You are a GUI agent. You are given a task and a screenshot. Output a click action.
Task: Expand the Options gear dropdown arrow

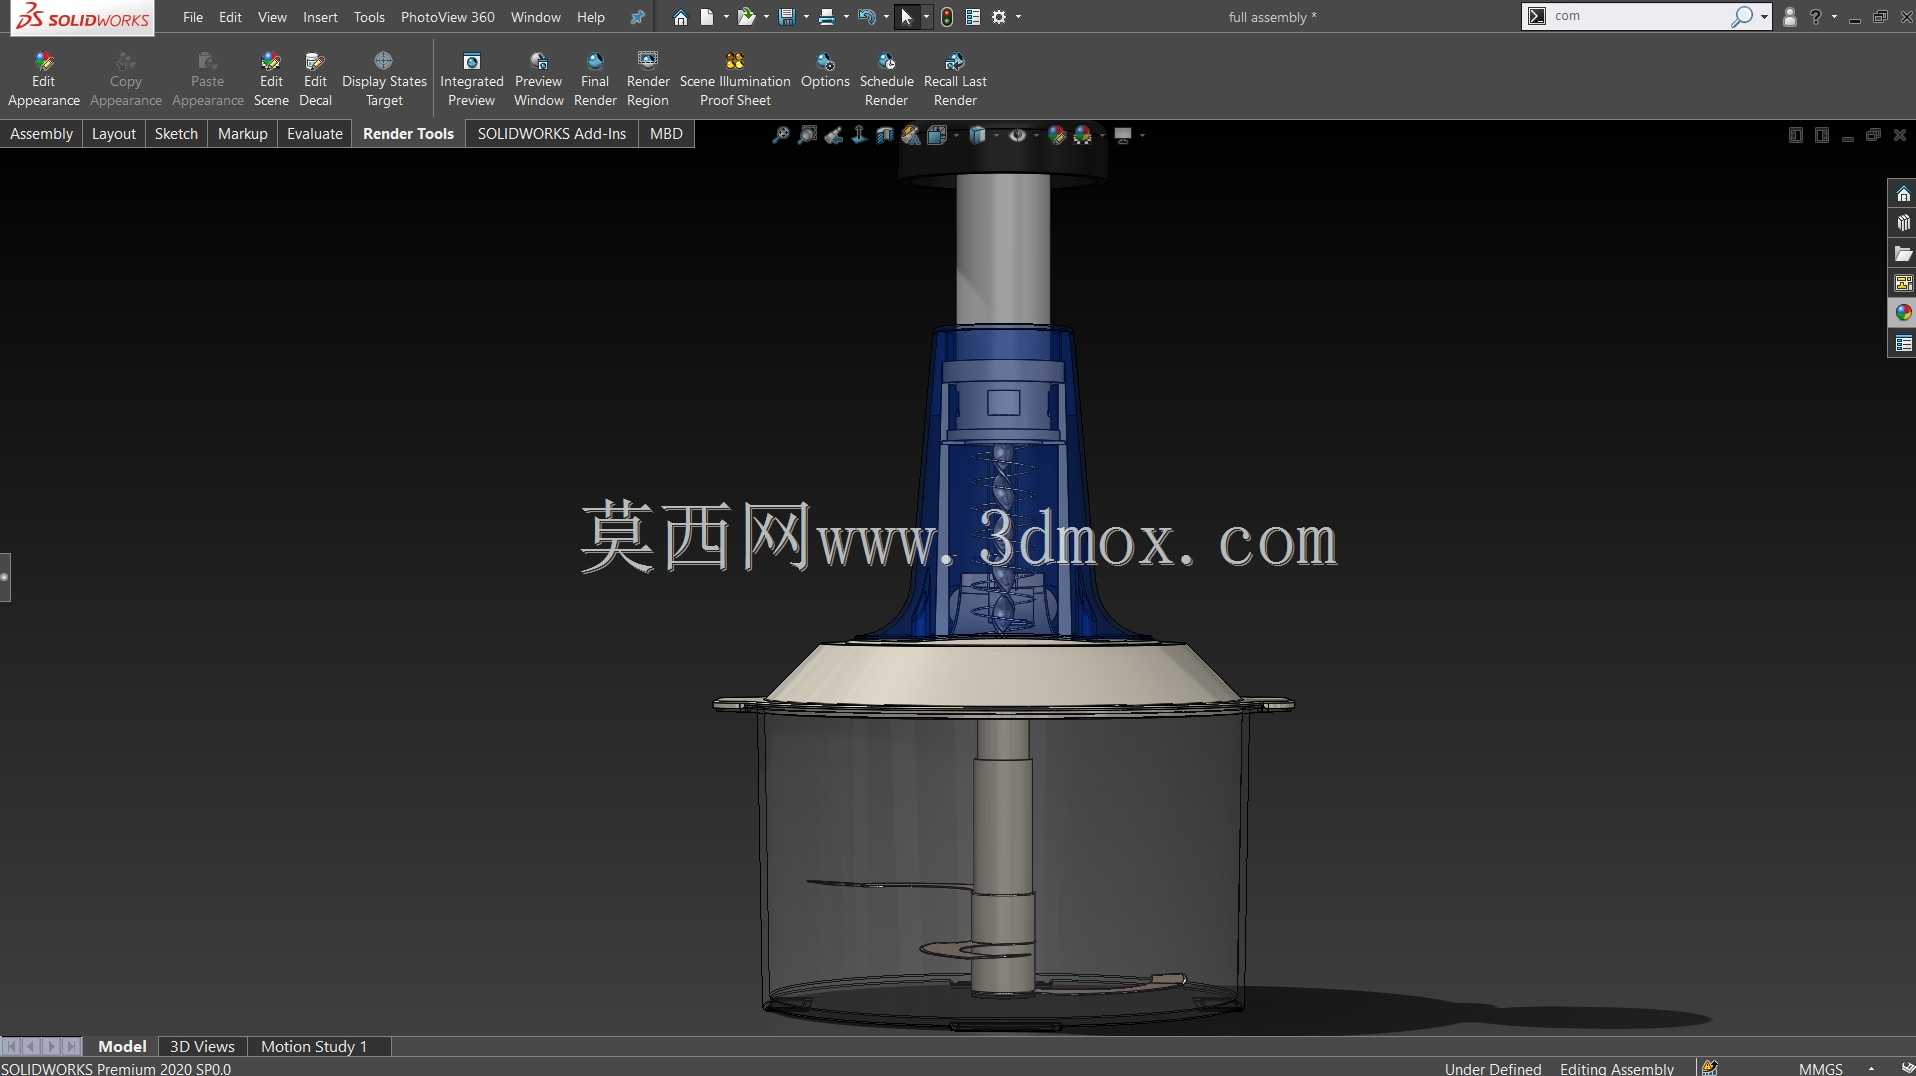[x=1018, y=17]
